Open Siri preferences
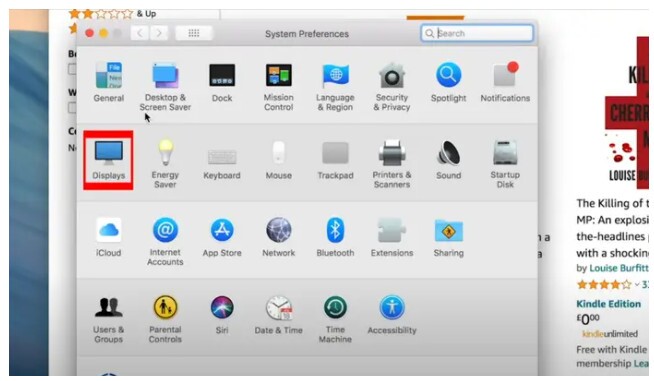 click(222, 315)
